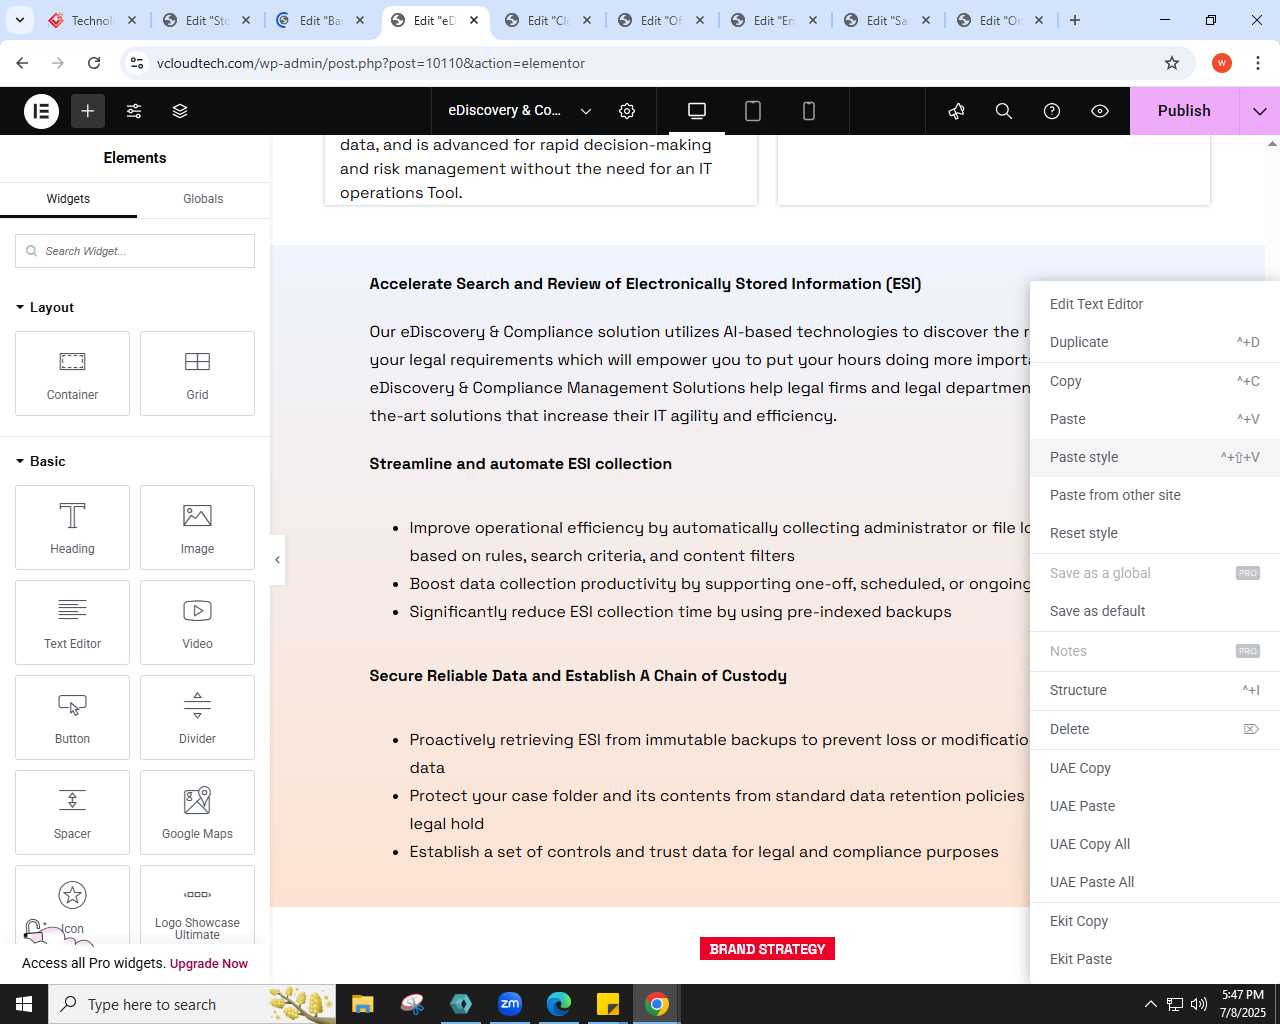Choose Delete in context menu

coord(1155,729)
